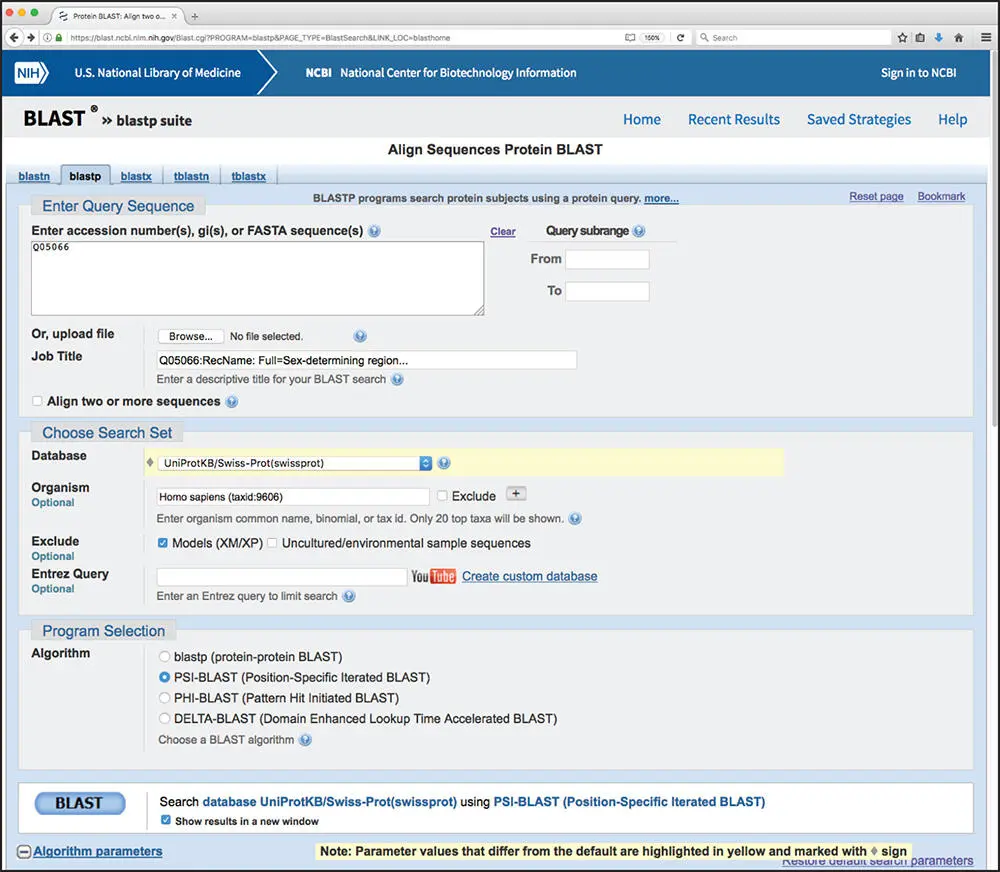The height and width of the screenshot is (872, 1000).
Task: Click the plus button to add organism
Action: coord(516,494)
